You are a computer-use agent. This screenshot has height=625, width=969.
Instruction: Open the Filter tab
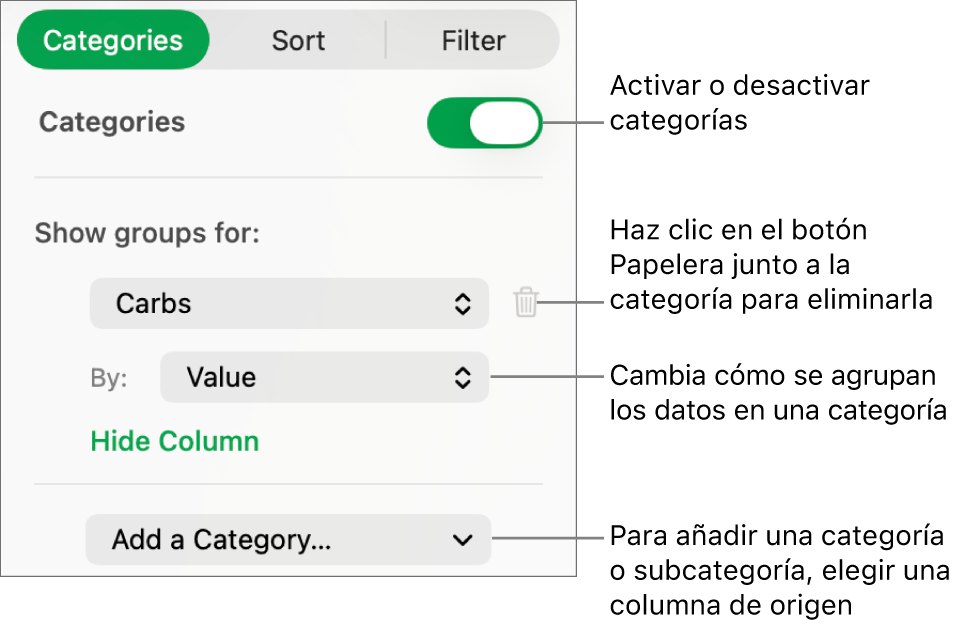[x=472, y=40]
